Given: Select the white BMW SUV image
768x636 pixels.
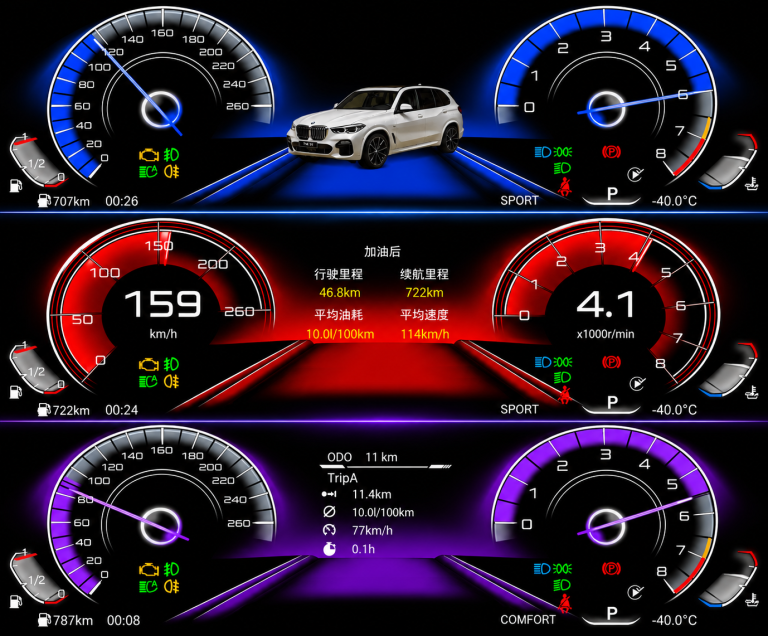Looking at the screenshot, I should (x=375, y=126).
